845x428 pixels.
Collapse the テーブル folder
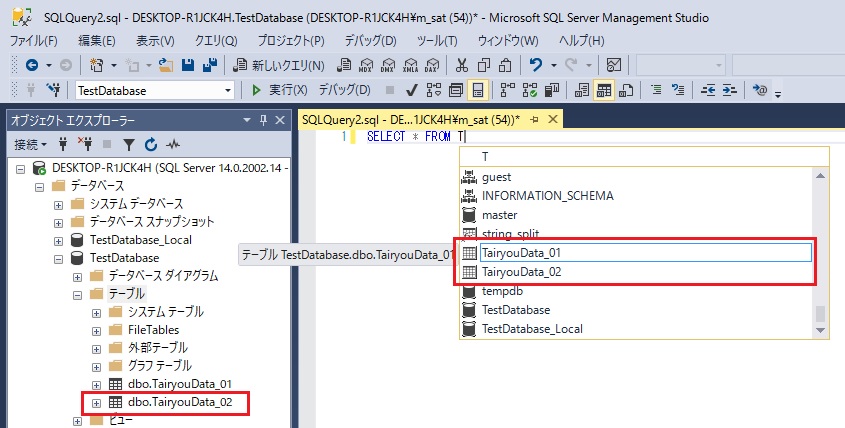click(78, 295)
